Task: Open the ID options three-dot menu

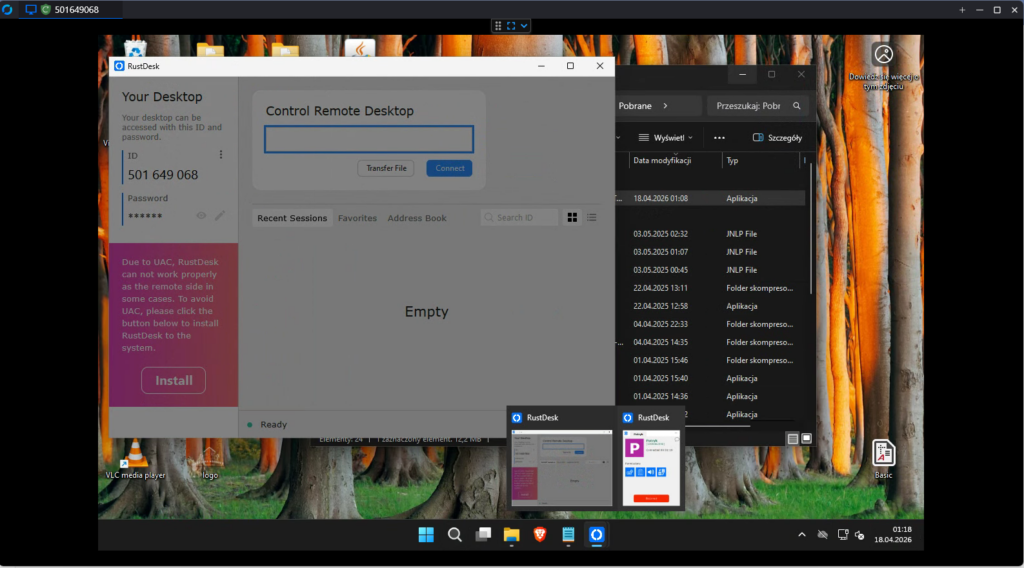Action: coord(221,155)
